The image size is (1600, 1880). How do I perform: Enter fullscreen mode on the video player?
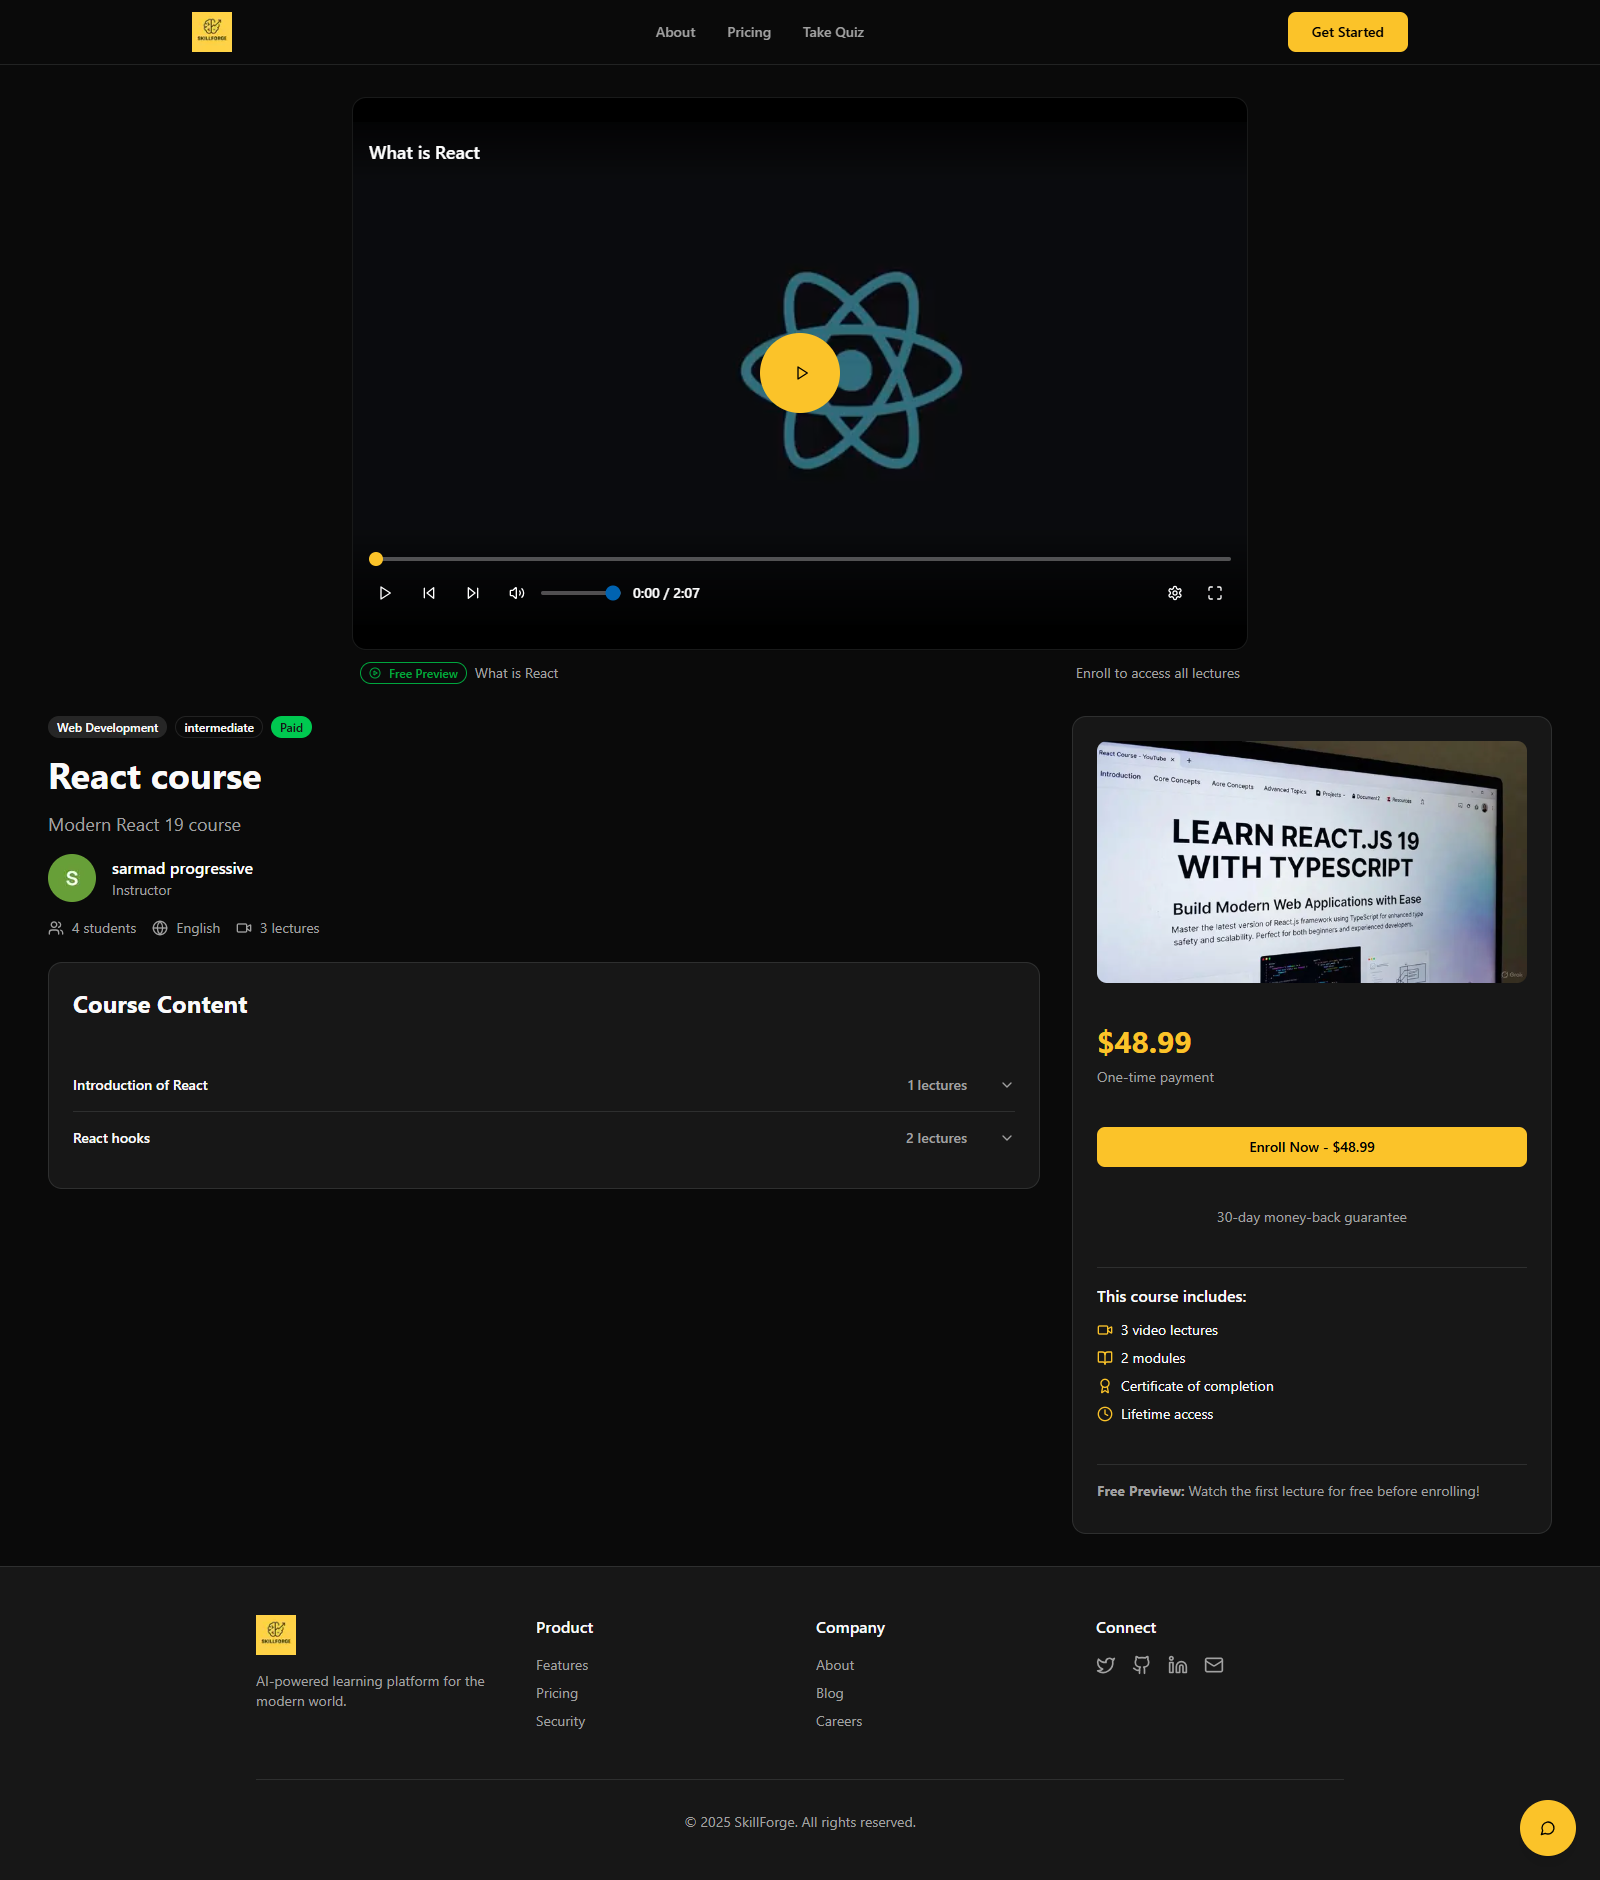[1215, 593]
